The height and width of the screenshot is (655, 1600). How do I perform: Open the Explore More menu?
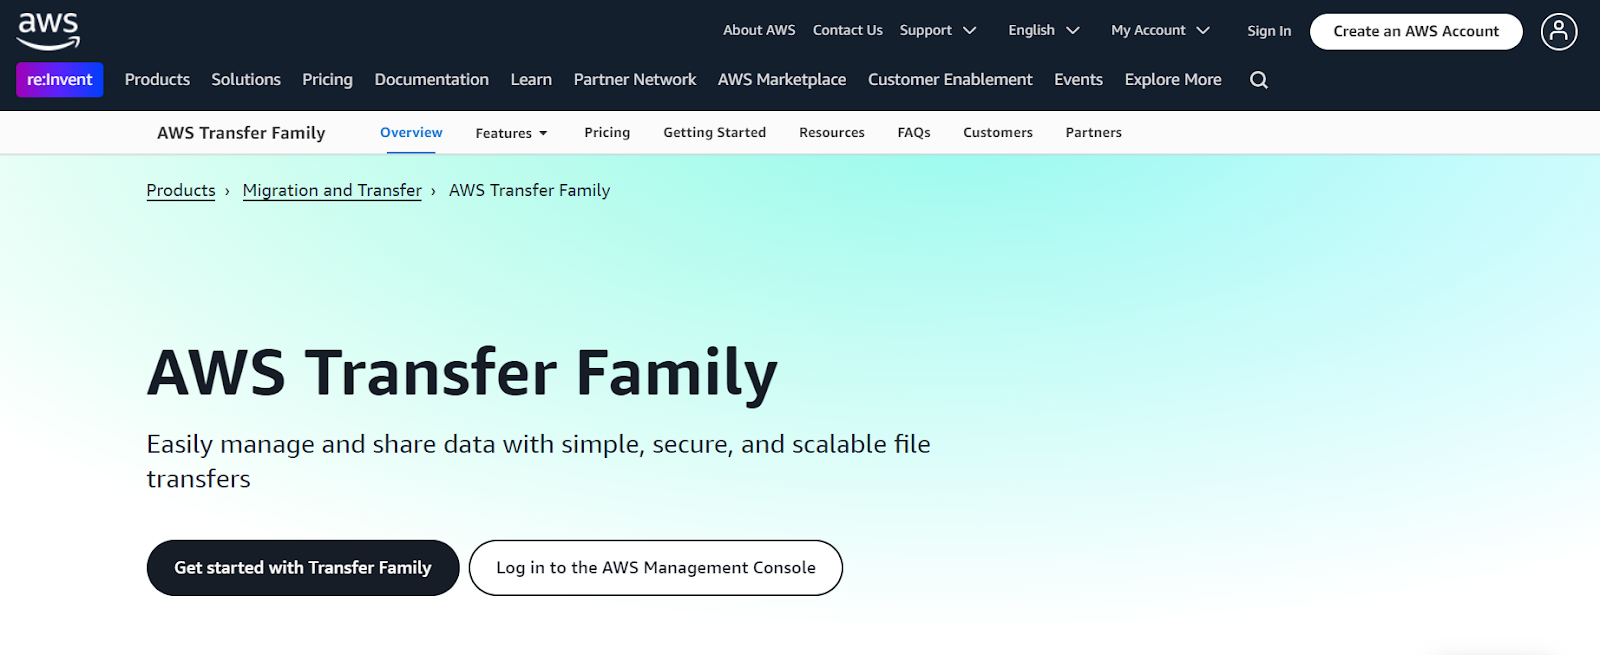click(1173, 79)
